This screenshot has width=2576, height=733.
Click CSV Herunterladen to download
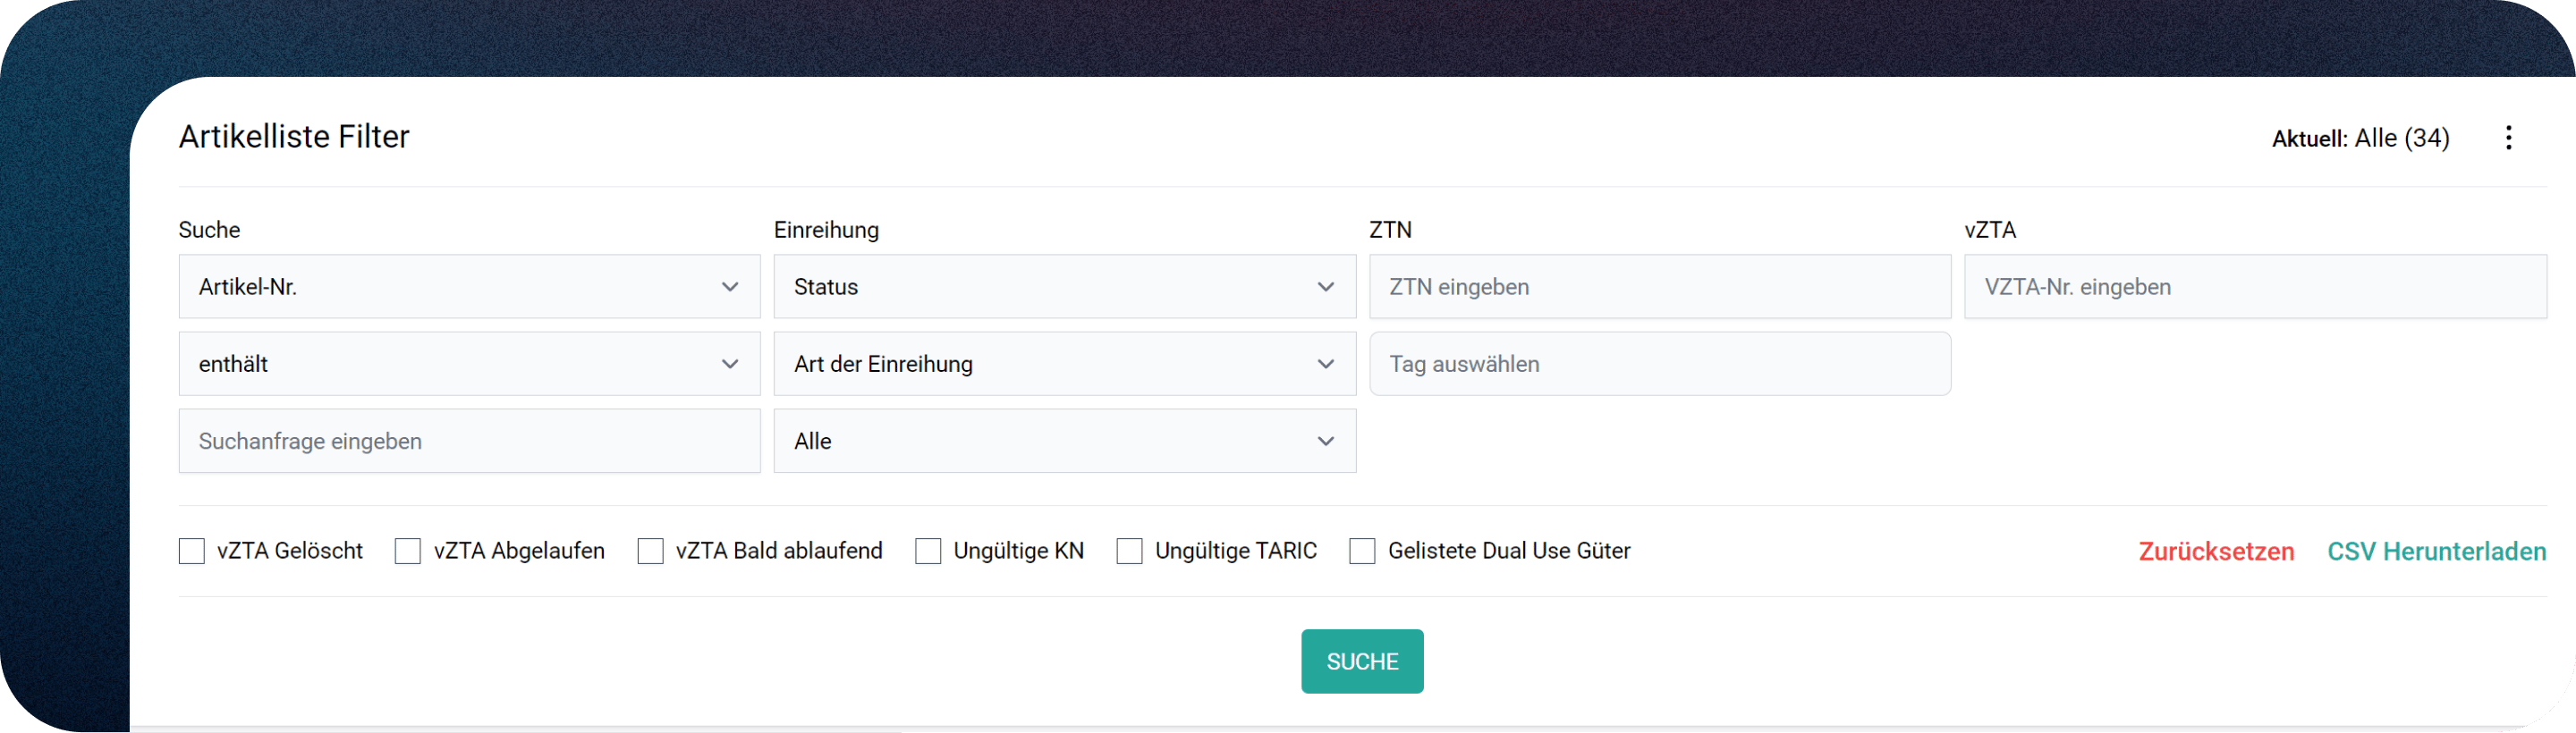pos(2436,552)
